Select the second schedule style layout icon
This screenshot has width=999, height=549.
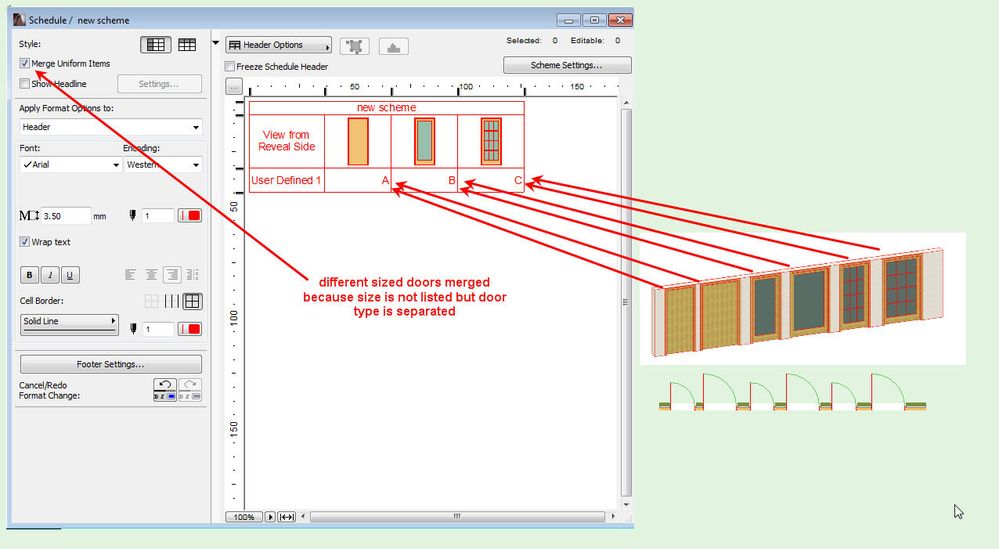[x=187, y=45]
